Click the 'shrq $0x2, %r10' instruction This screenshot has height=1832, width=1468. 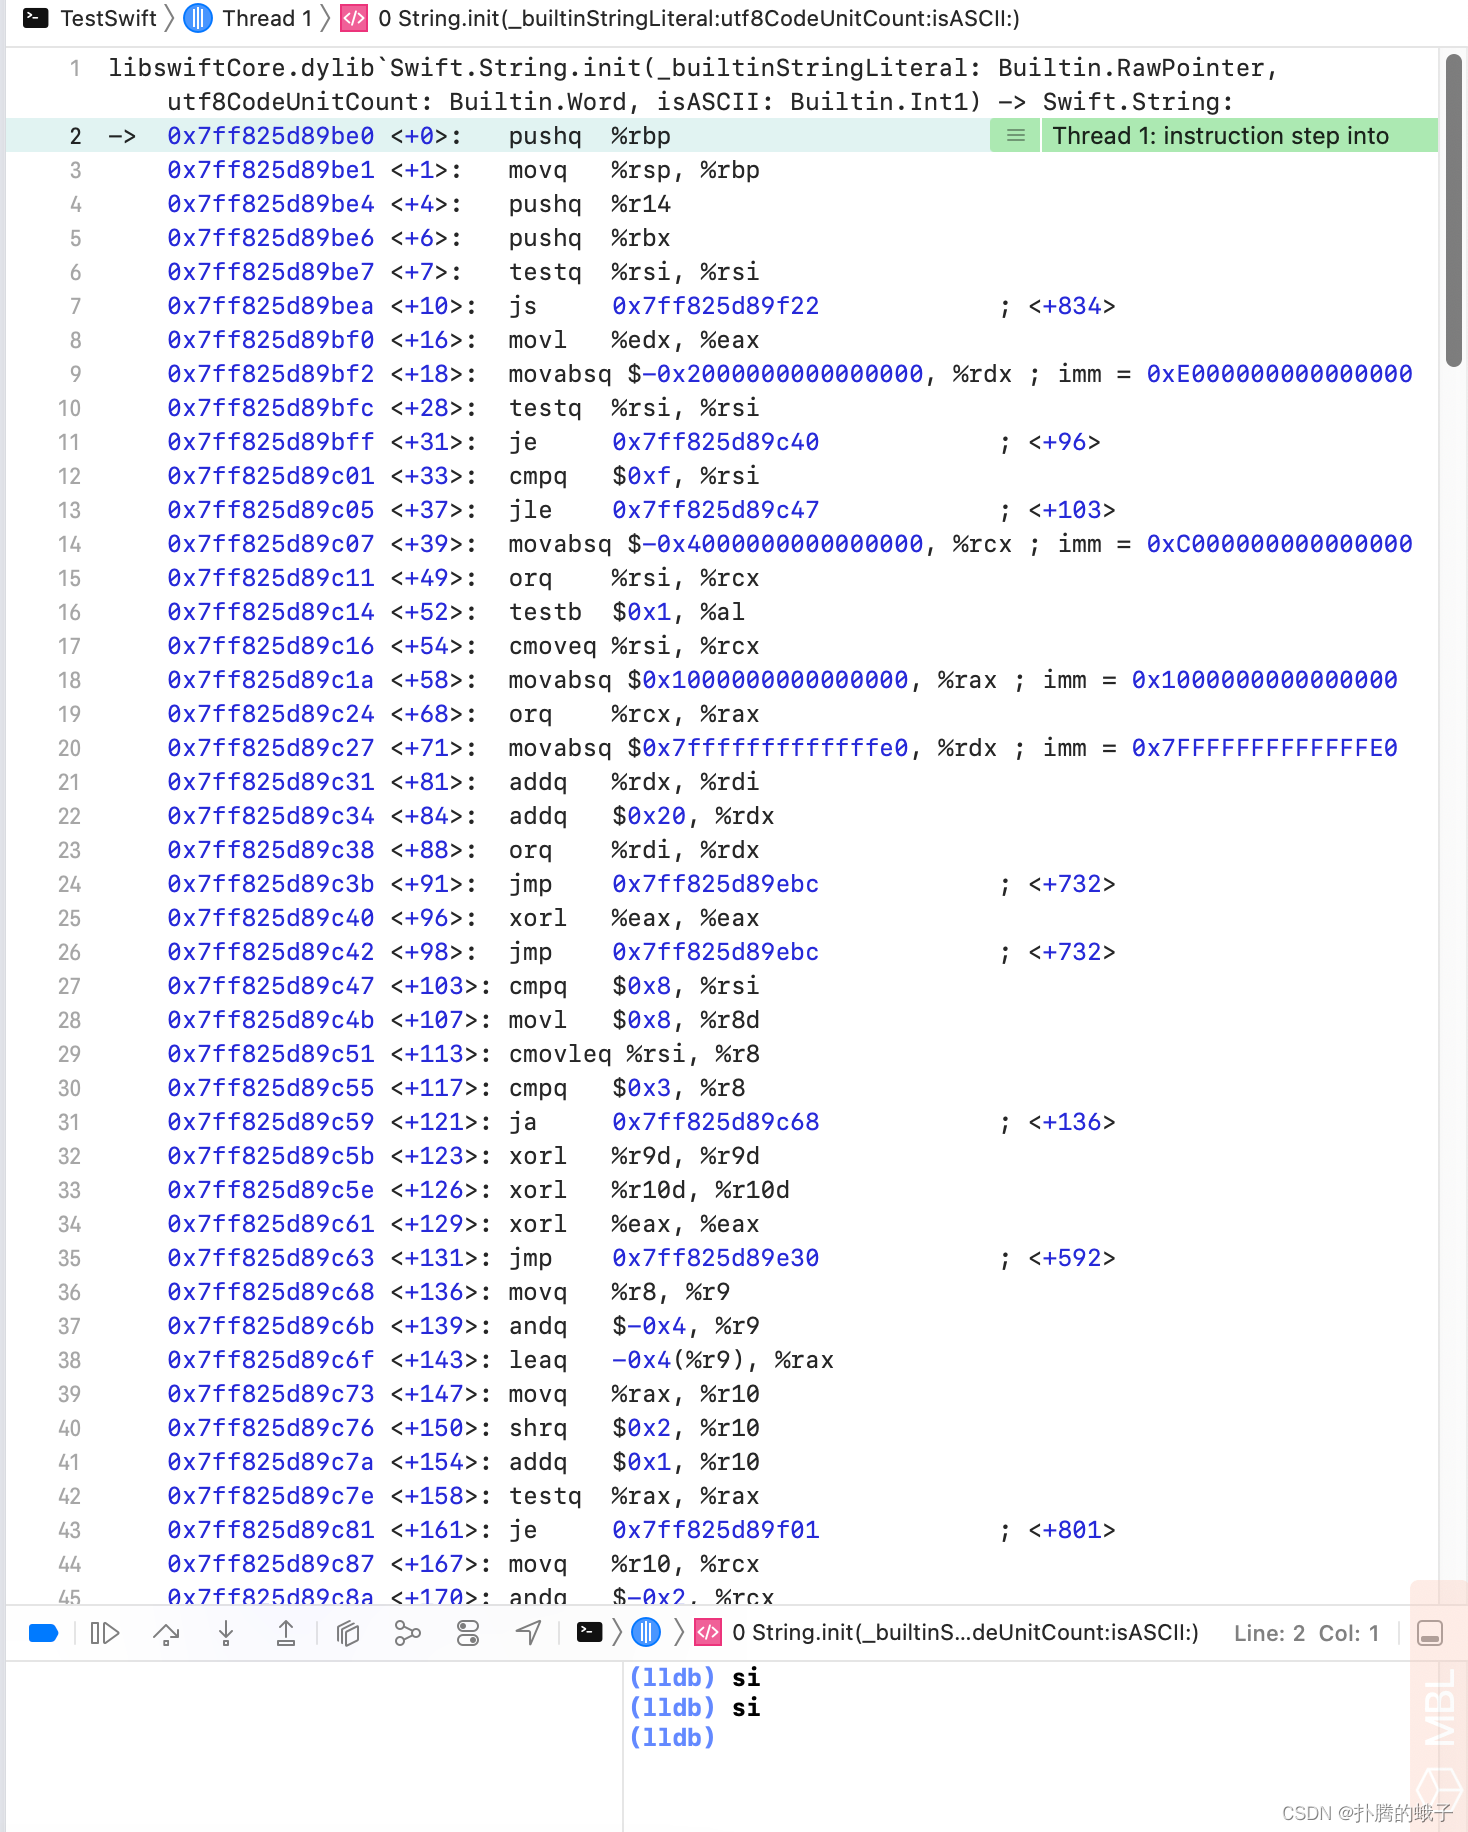(x=634, y=1428)
